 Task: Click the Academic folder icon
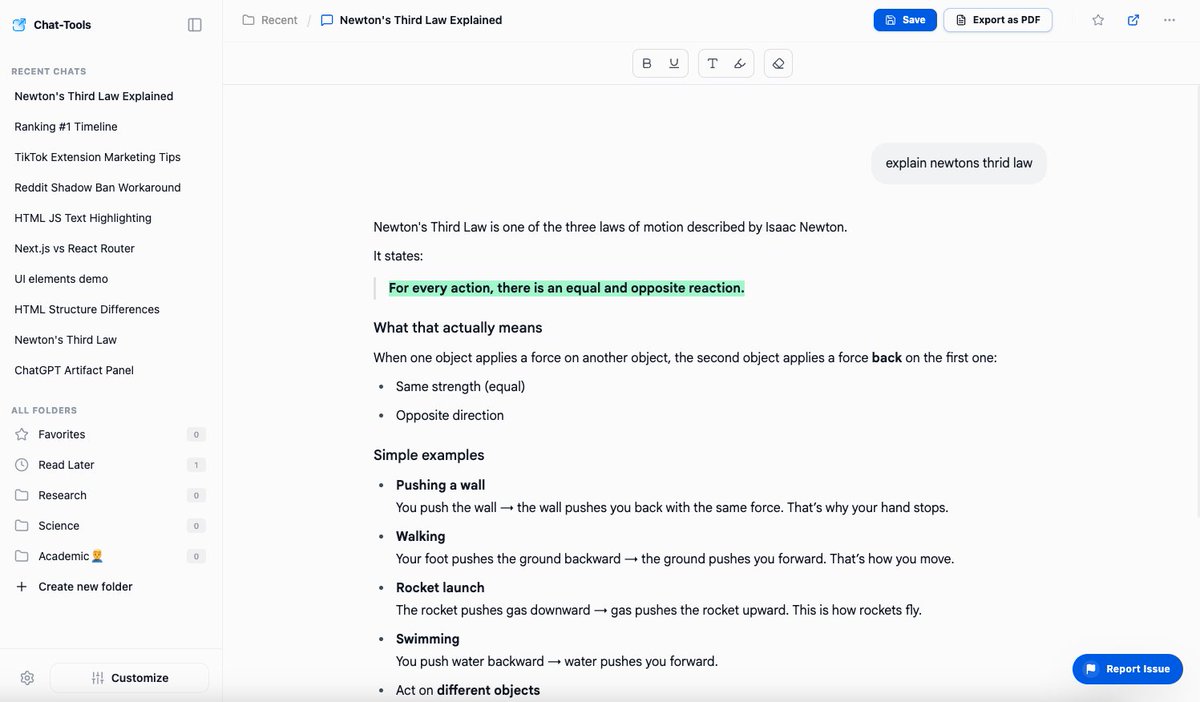click(22, 556)
